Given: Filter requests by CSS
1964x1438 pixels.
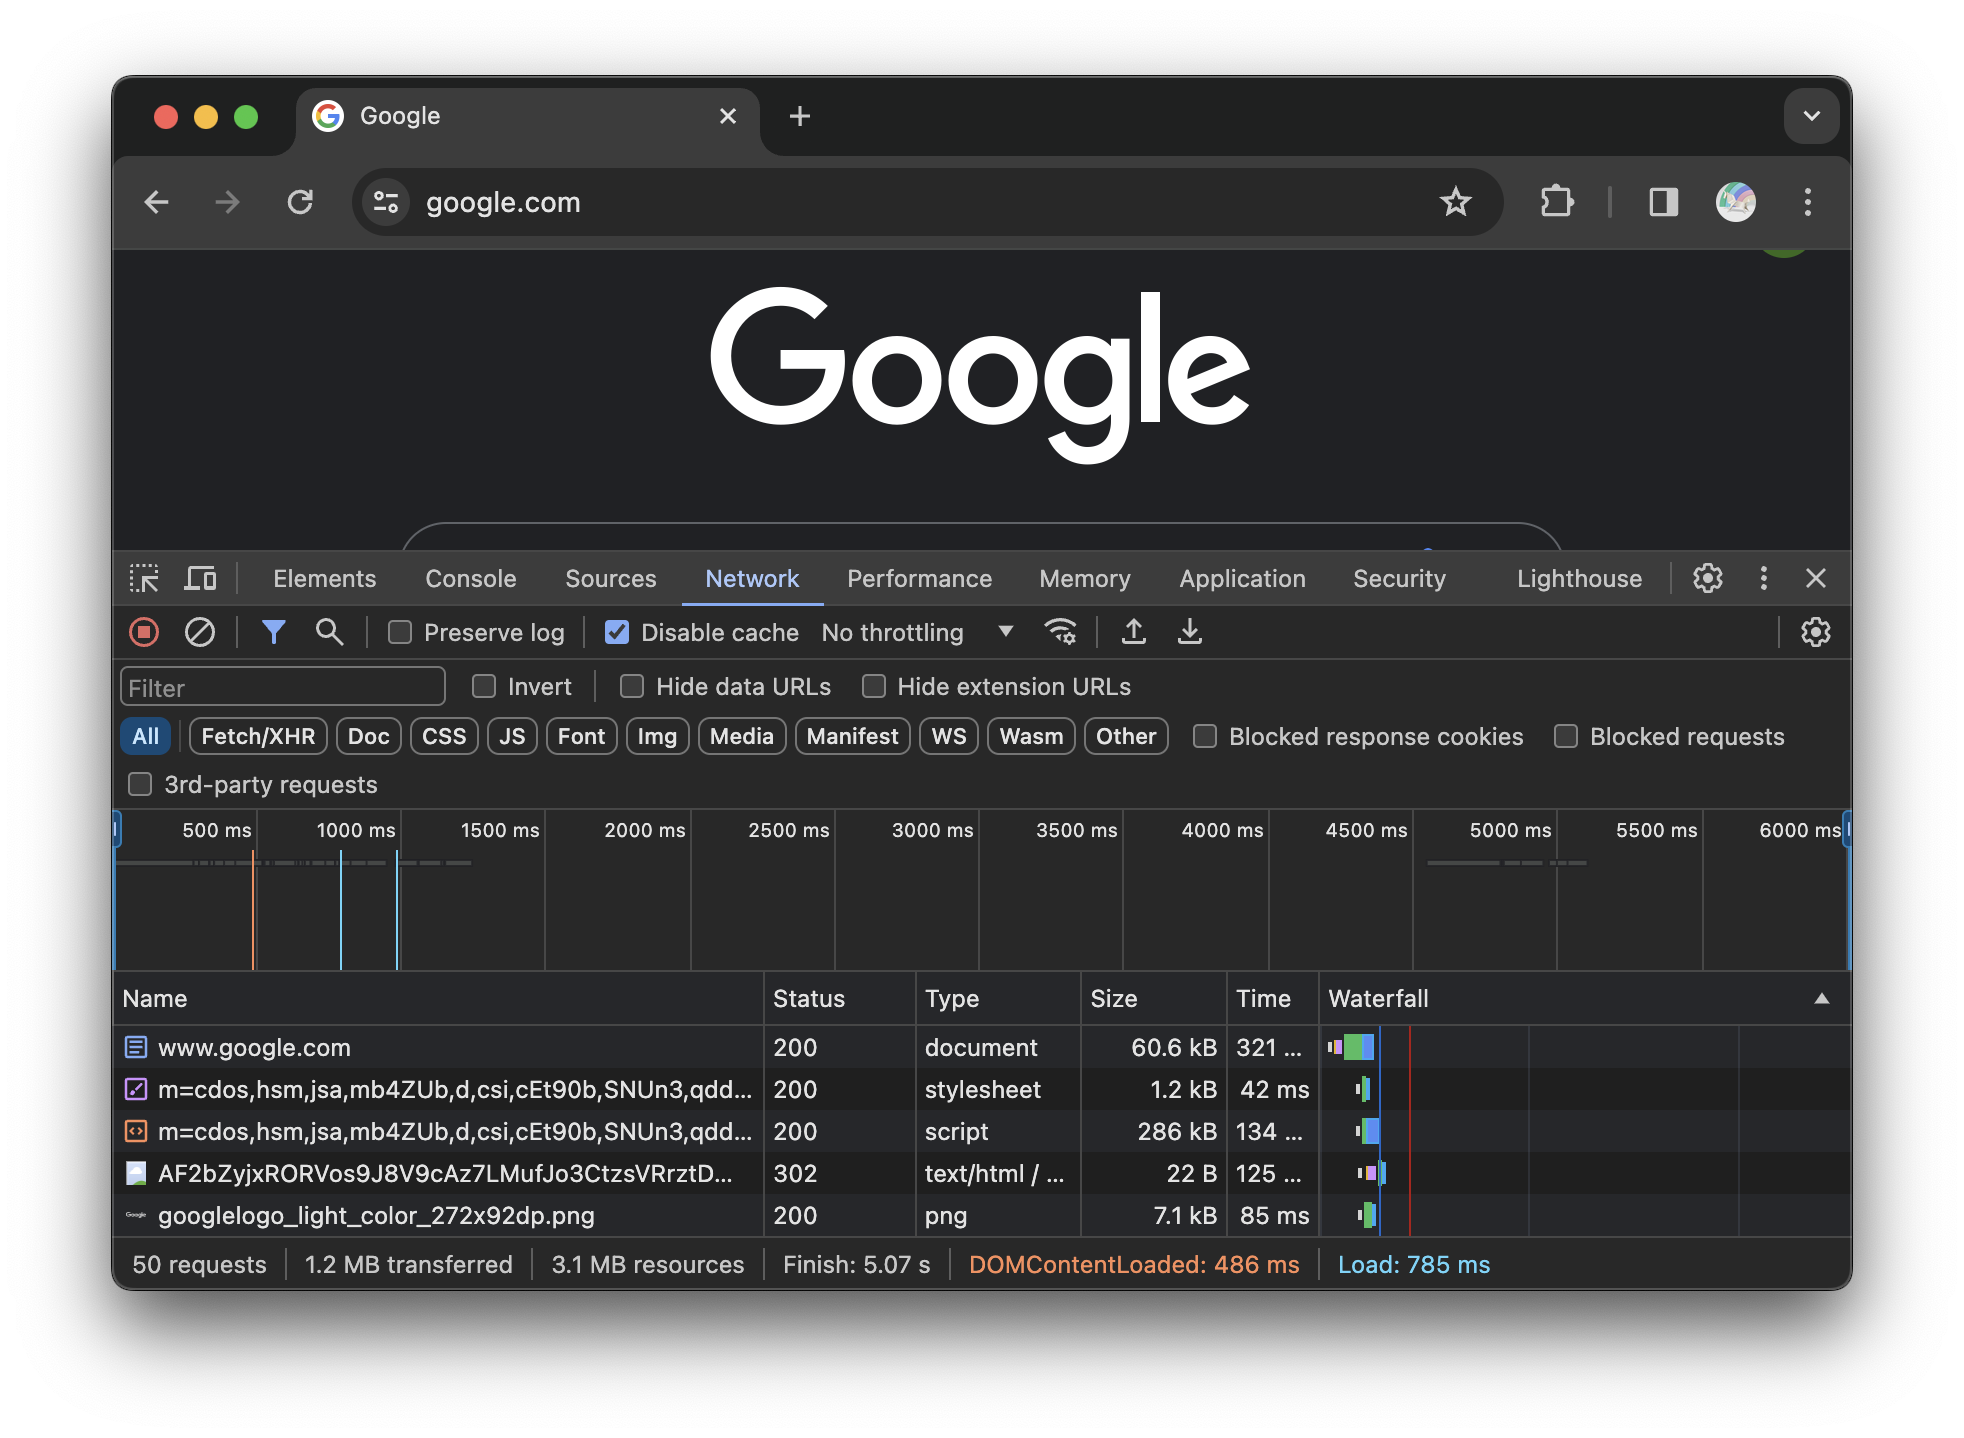Looking at the screenshot, I should click(x=444, y=736).
